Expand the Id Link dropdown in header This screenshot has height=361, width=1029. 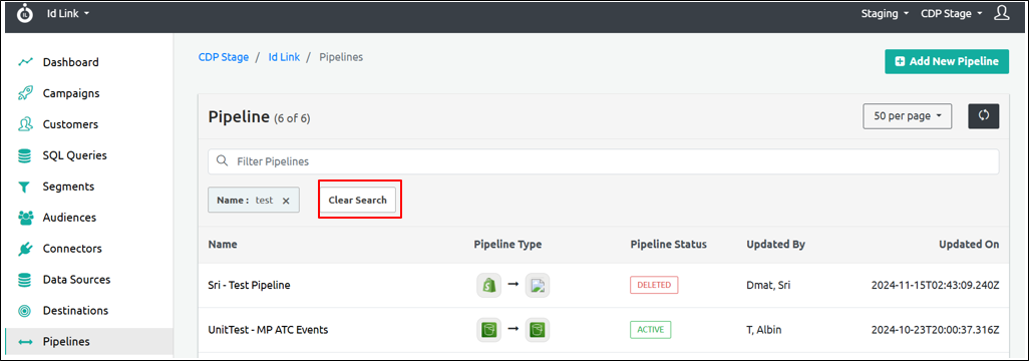click(68, 13)
